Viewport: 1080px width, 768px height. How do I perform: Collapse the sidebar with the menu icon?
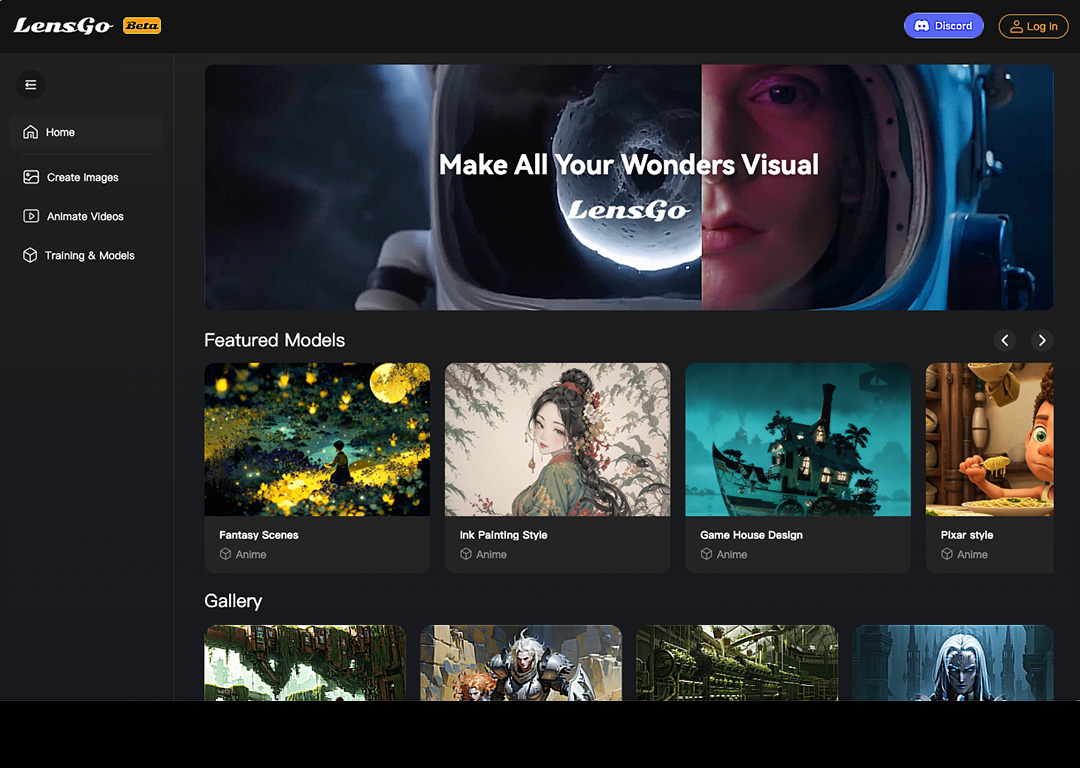point(31,85)
